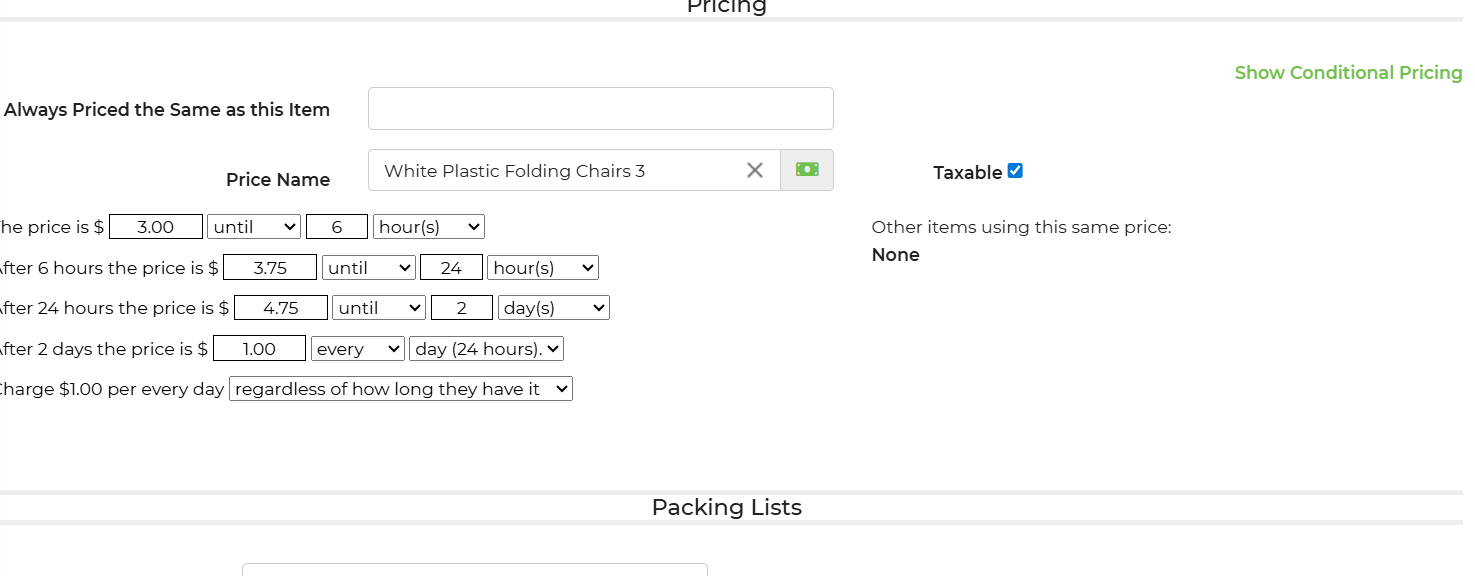Click Show Conditional Pricing link

1348,73
